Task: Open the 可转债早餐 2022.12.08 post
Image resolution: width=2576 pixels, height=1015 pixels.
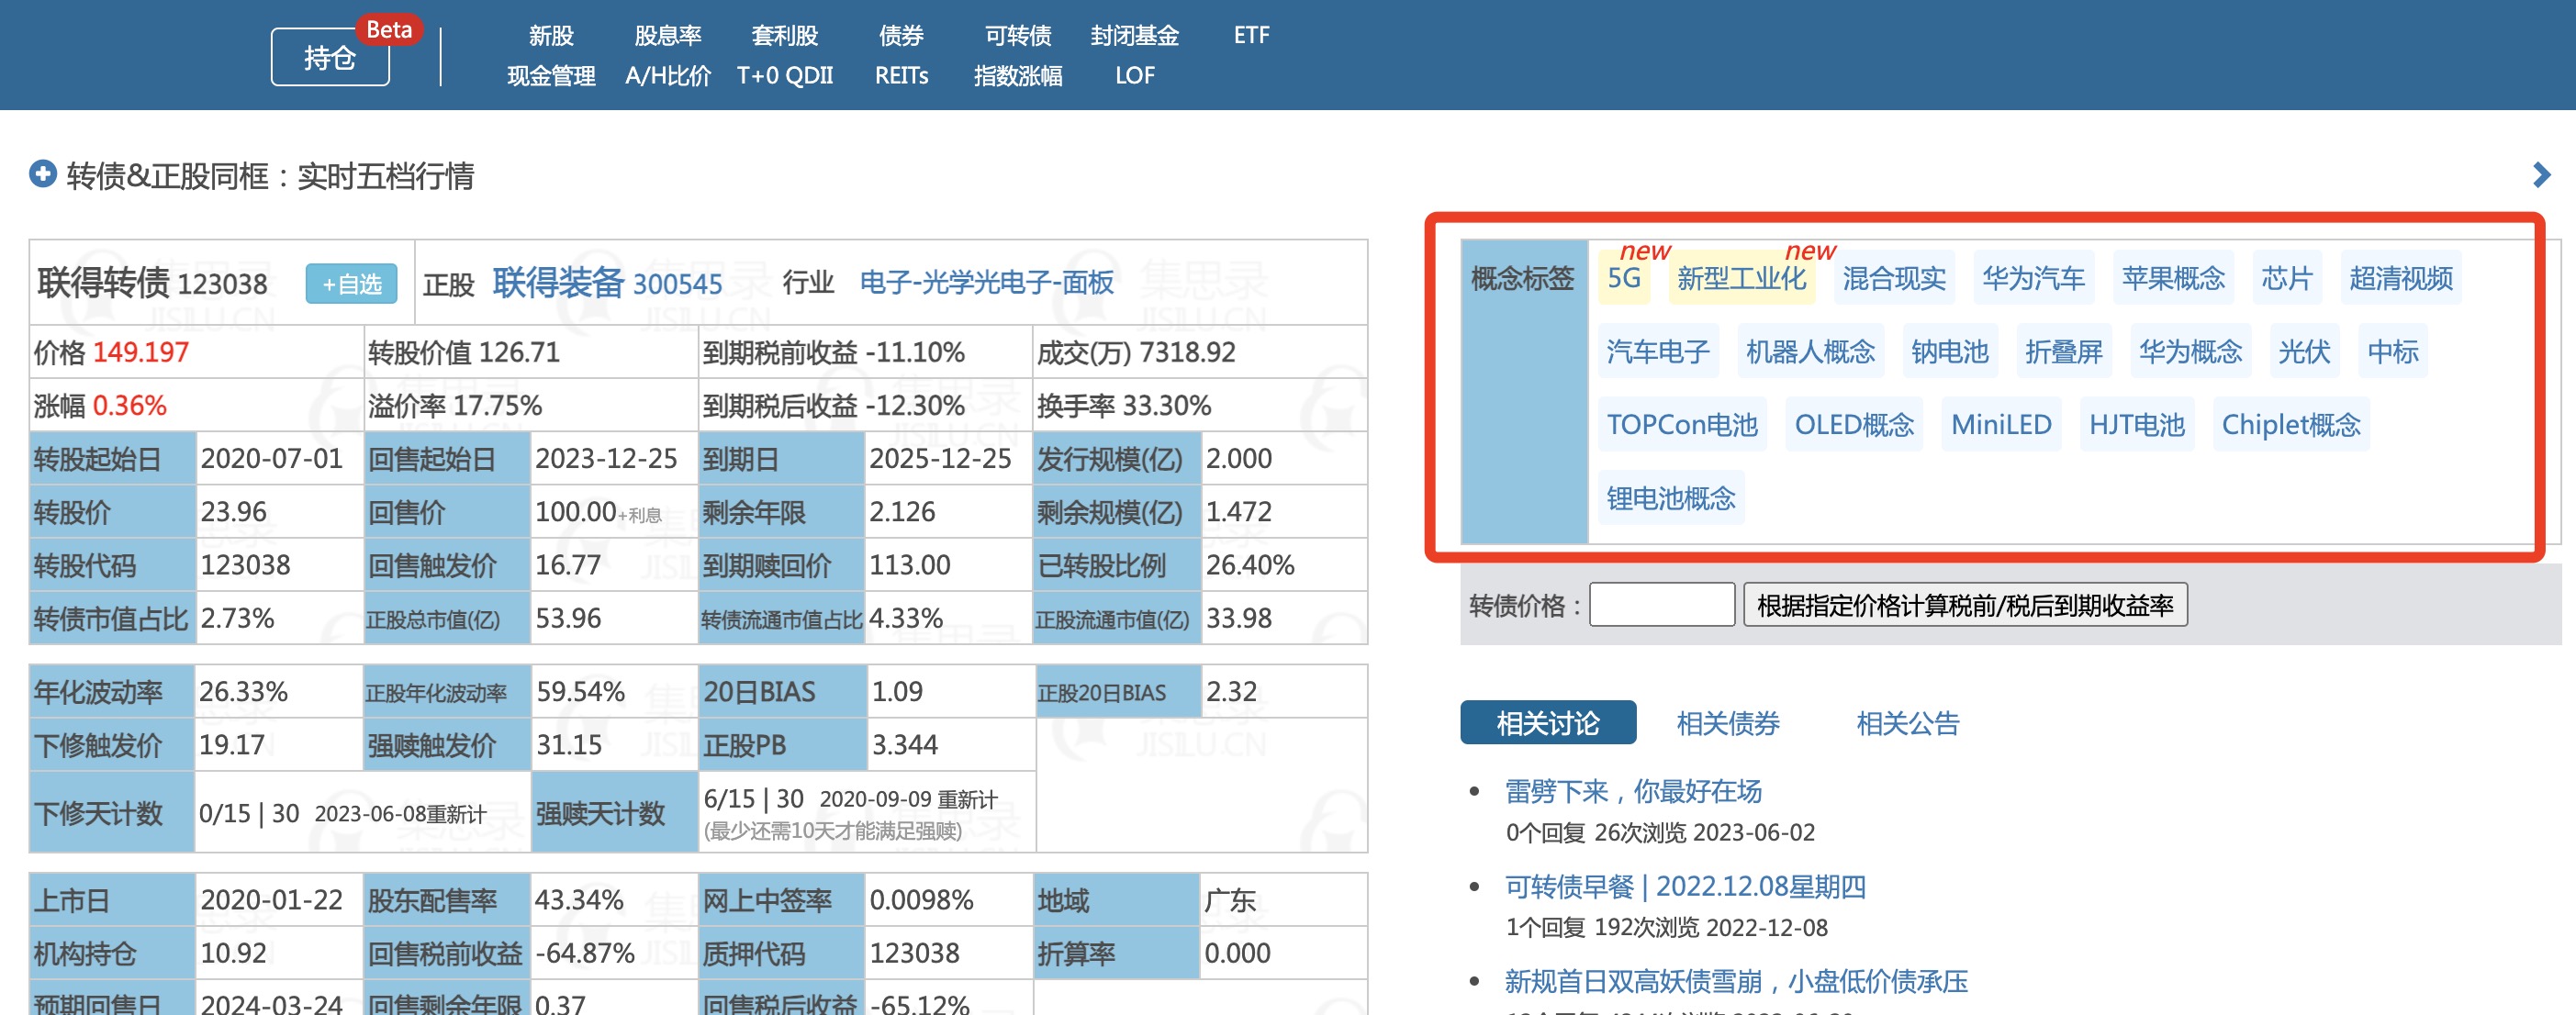Action: click(1685, 886)
